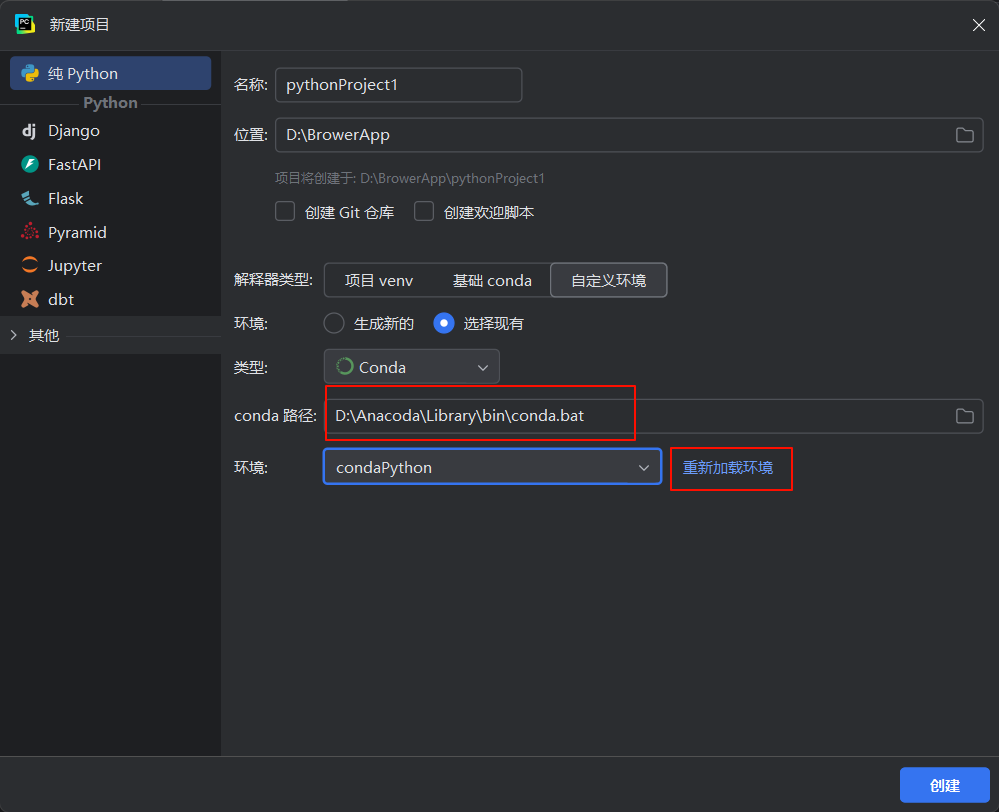Click the conda 路径 input field
Viewport: 999px width, 812px height.
(x=653, y=416)
